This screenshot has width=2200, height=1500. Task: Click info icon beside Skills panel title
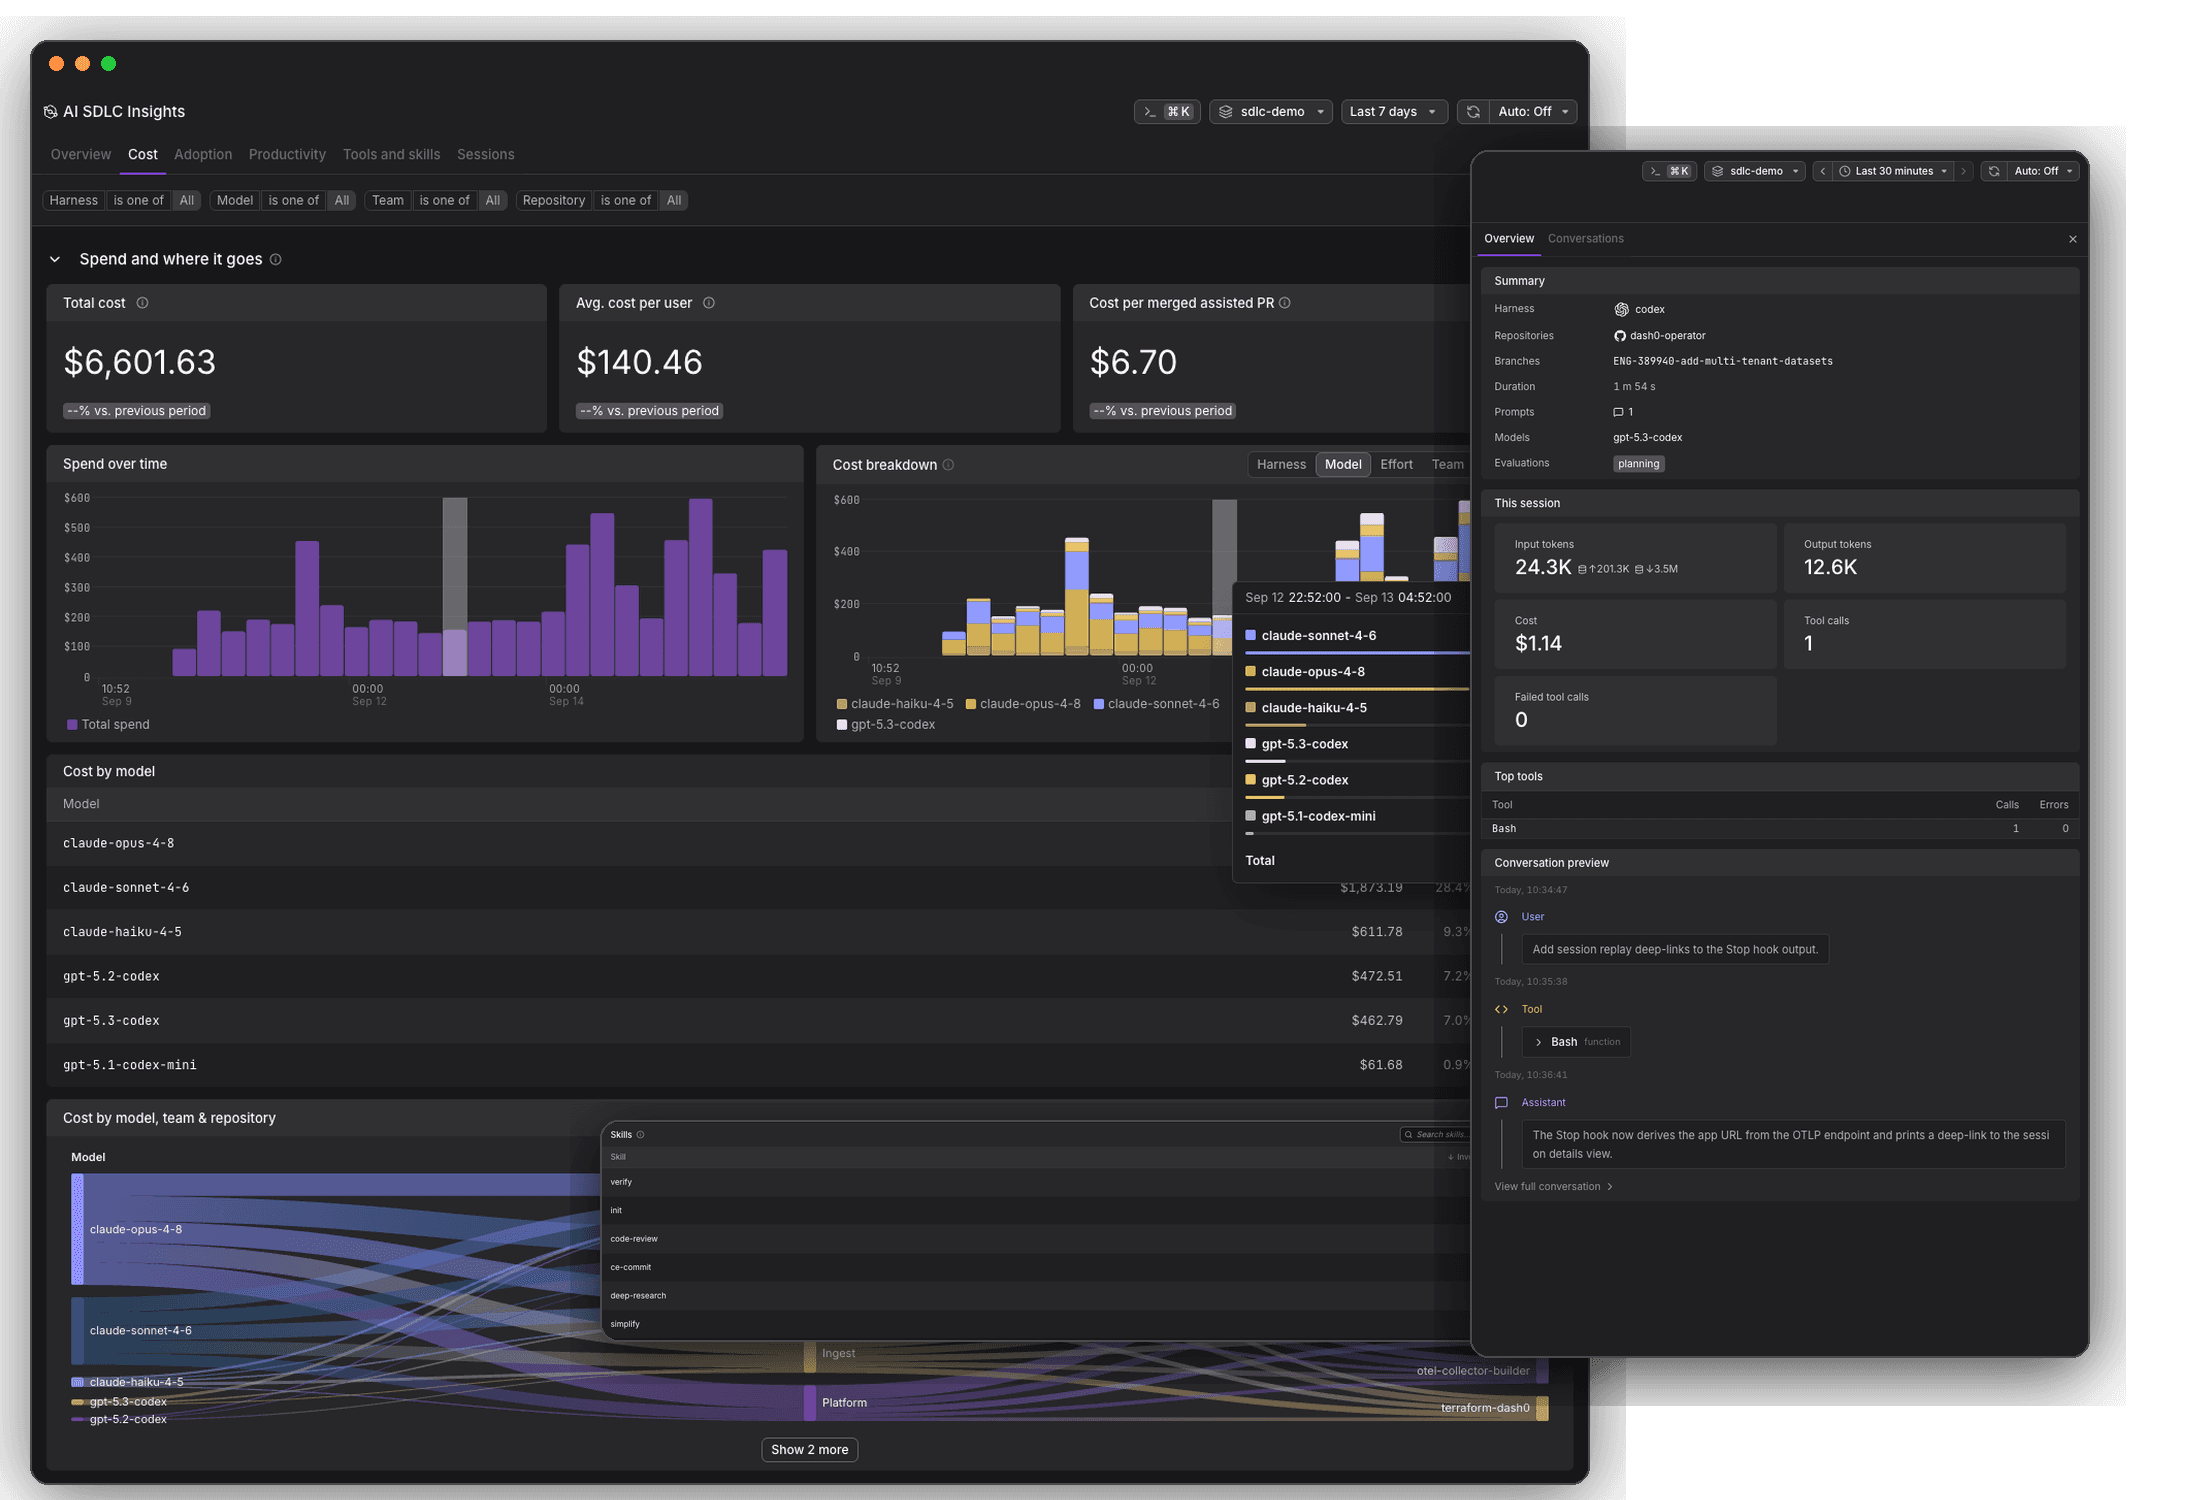click(641, 1135)
